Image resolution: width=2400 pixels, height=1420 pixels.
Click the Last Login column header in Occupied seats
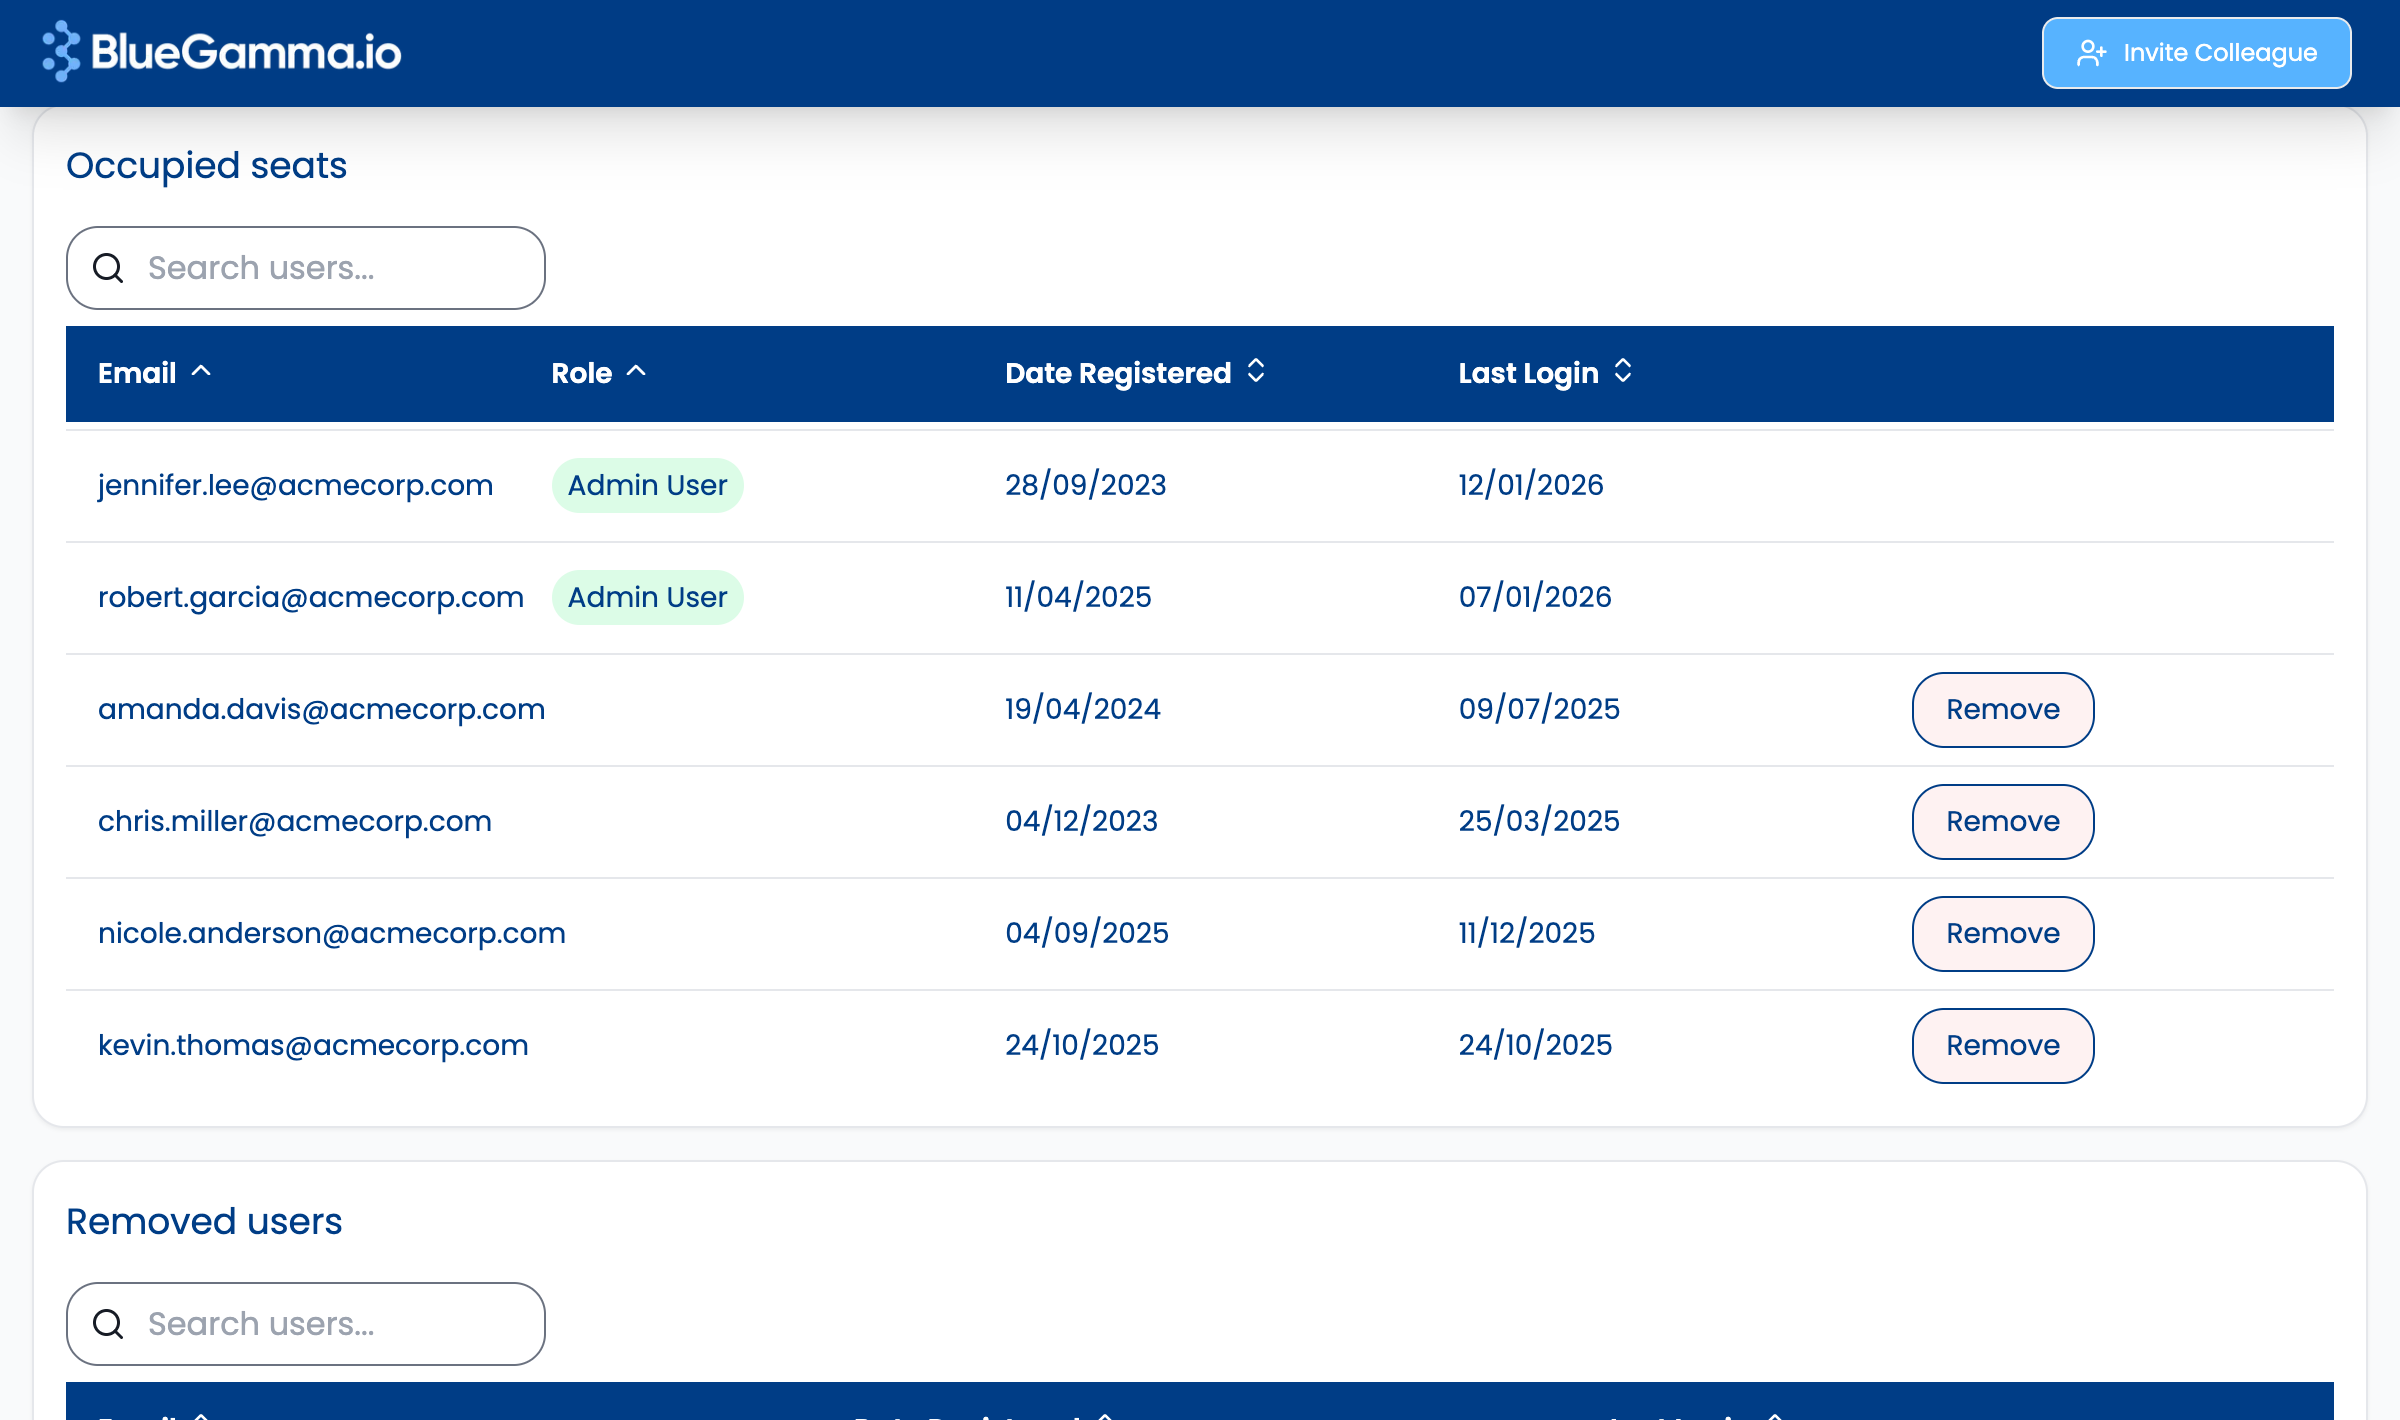[x=1528, y=373]
